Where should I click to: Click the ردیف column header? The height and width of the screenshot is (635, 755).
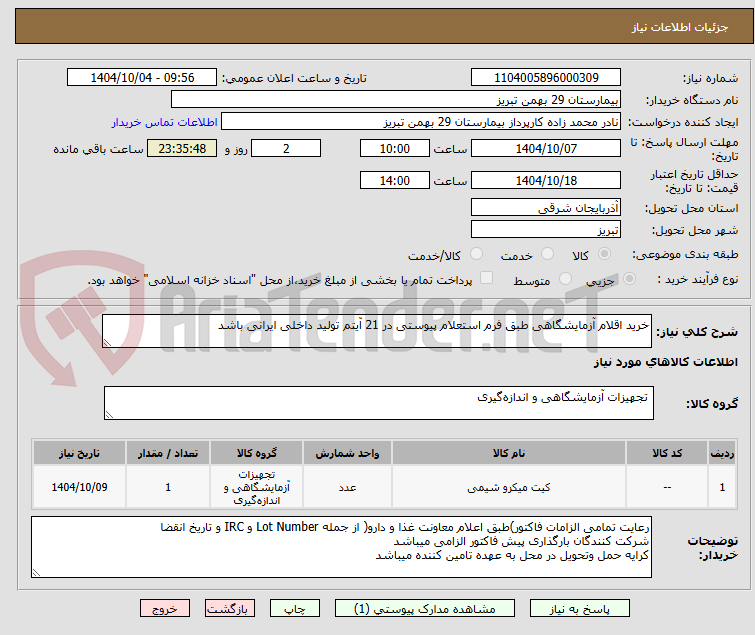coord(722,453)
